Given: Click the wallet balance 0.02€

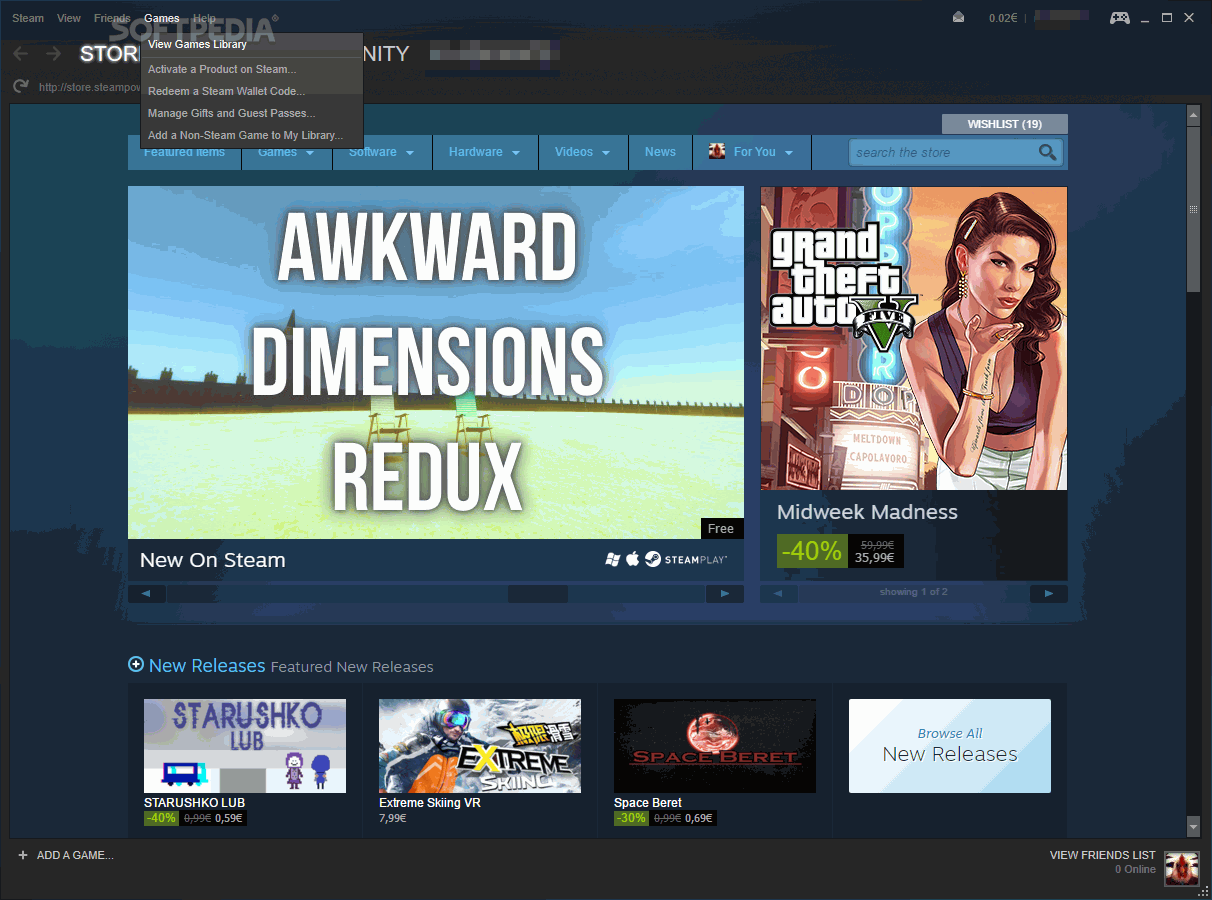Looking at the screenshot, I should pyautogui.click(x=1003, y=18).
